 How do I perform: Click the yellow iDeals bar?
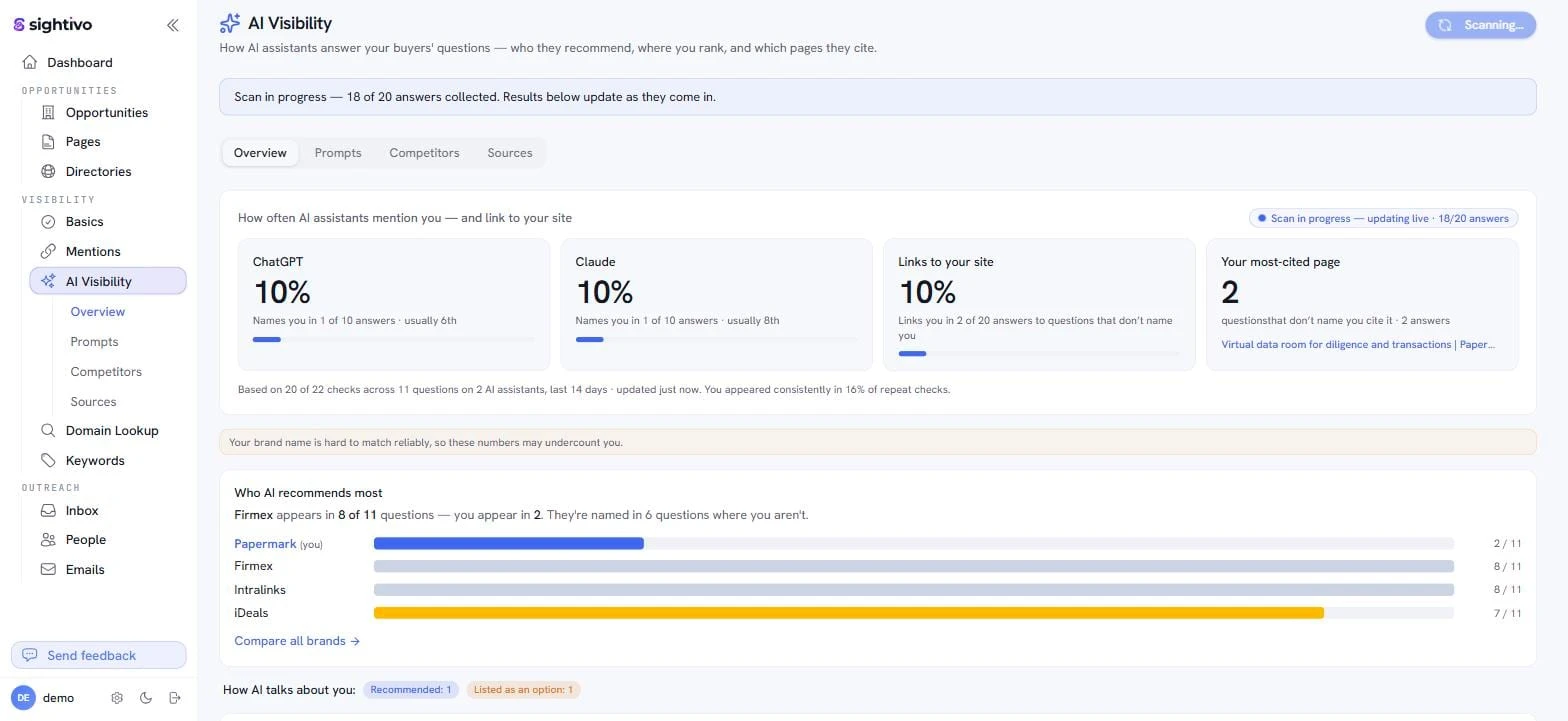849,613
